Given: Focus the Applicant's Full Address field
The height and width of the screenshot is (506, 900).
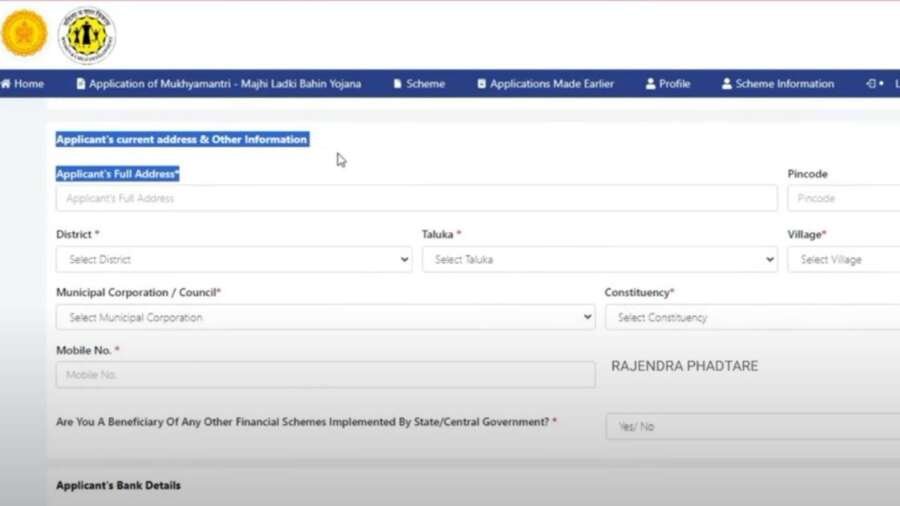Looking at the screenshot, I should point(417,198).
